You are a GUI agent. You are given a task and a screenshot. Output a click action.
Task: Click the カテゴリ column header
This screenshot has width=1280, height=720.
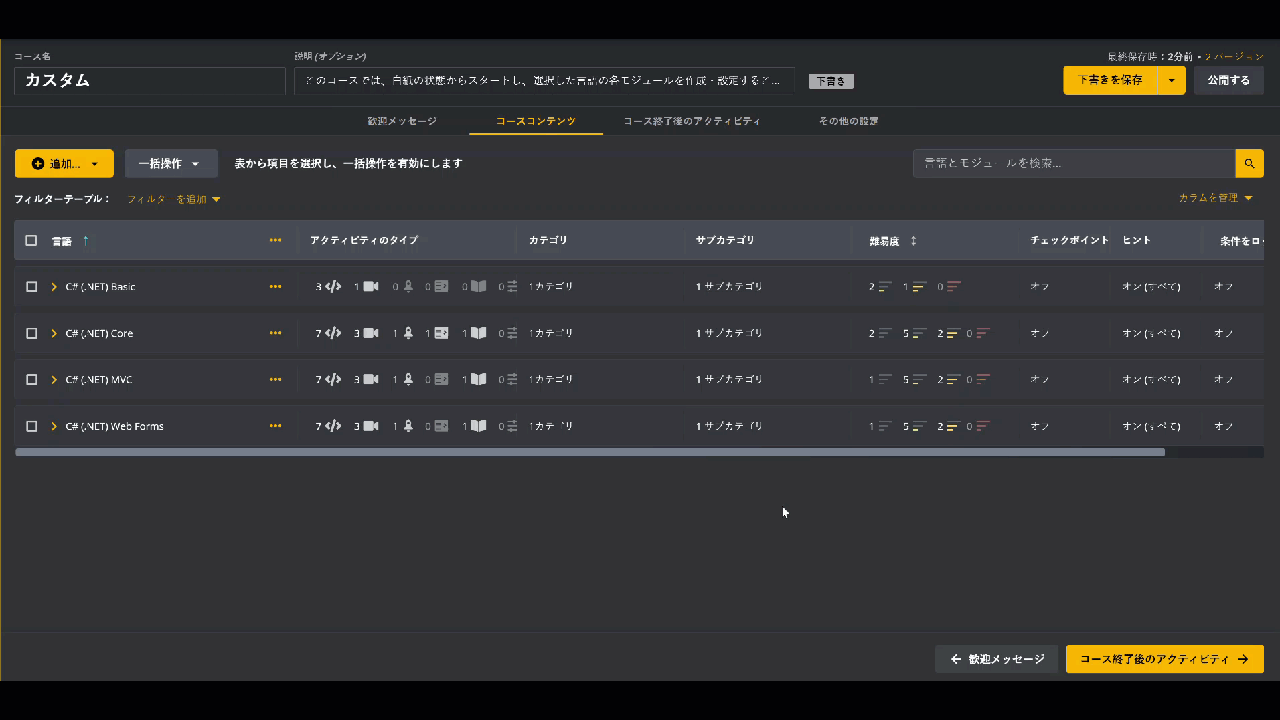click(548, 240)
